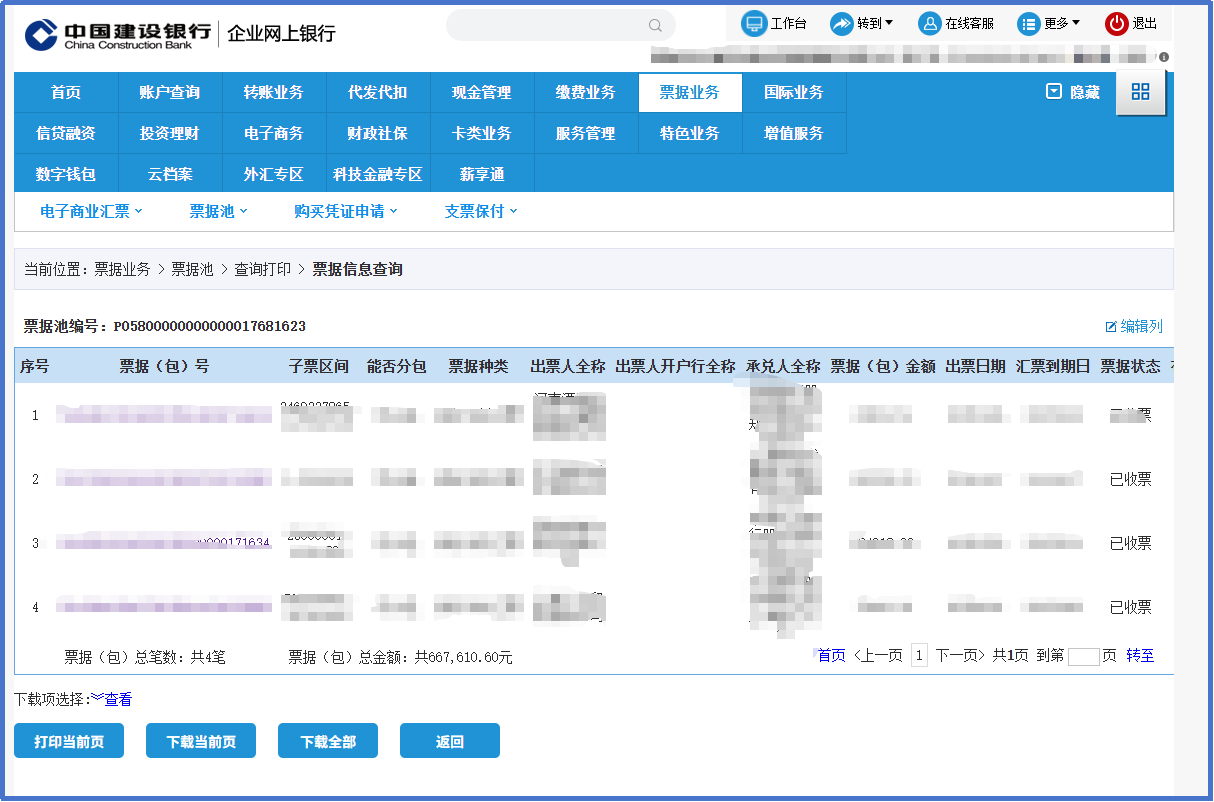Click the 在线客服 customer service icon
Viewport: 1214px width, 802px height.
click(930, 24)
